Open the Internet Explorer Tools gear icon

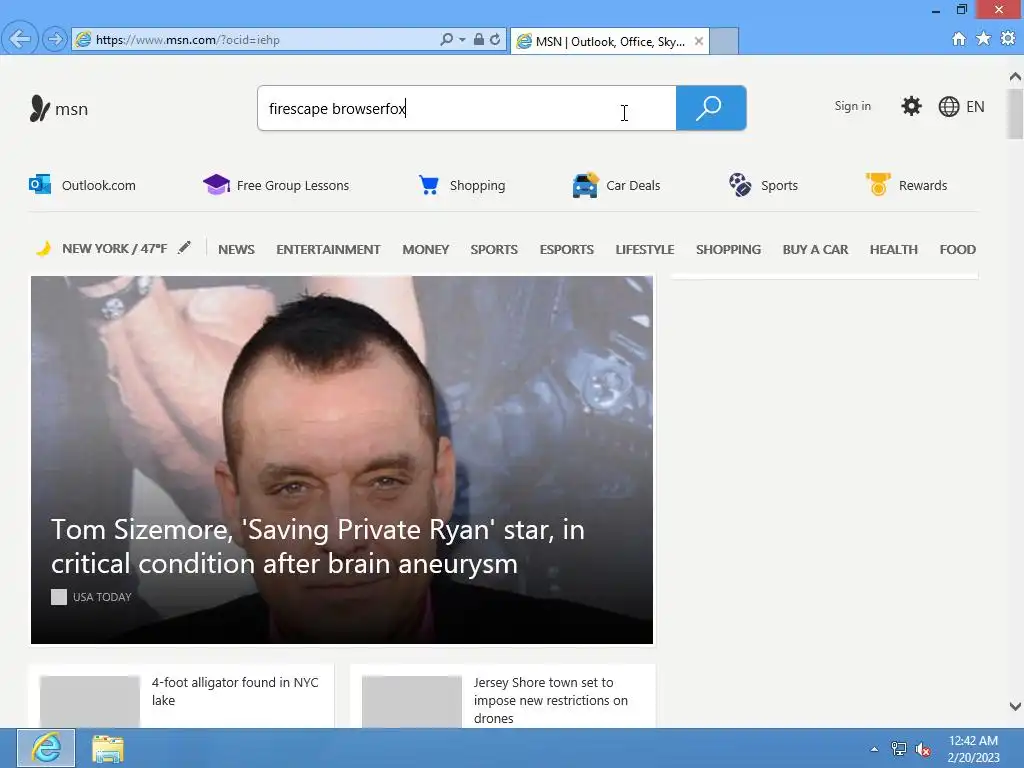point(1008,39)
